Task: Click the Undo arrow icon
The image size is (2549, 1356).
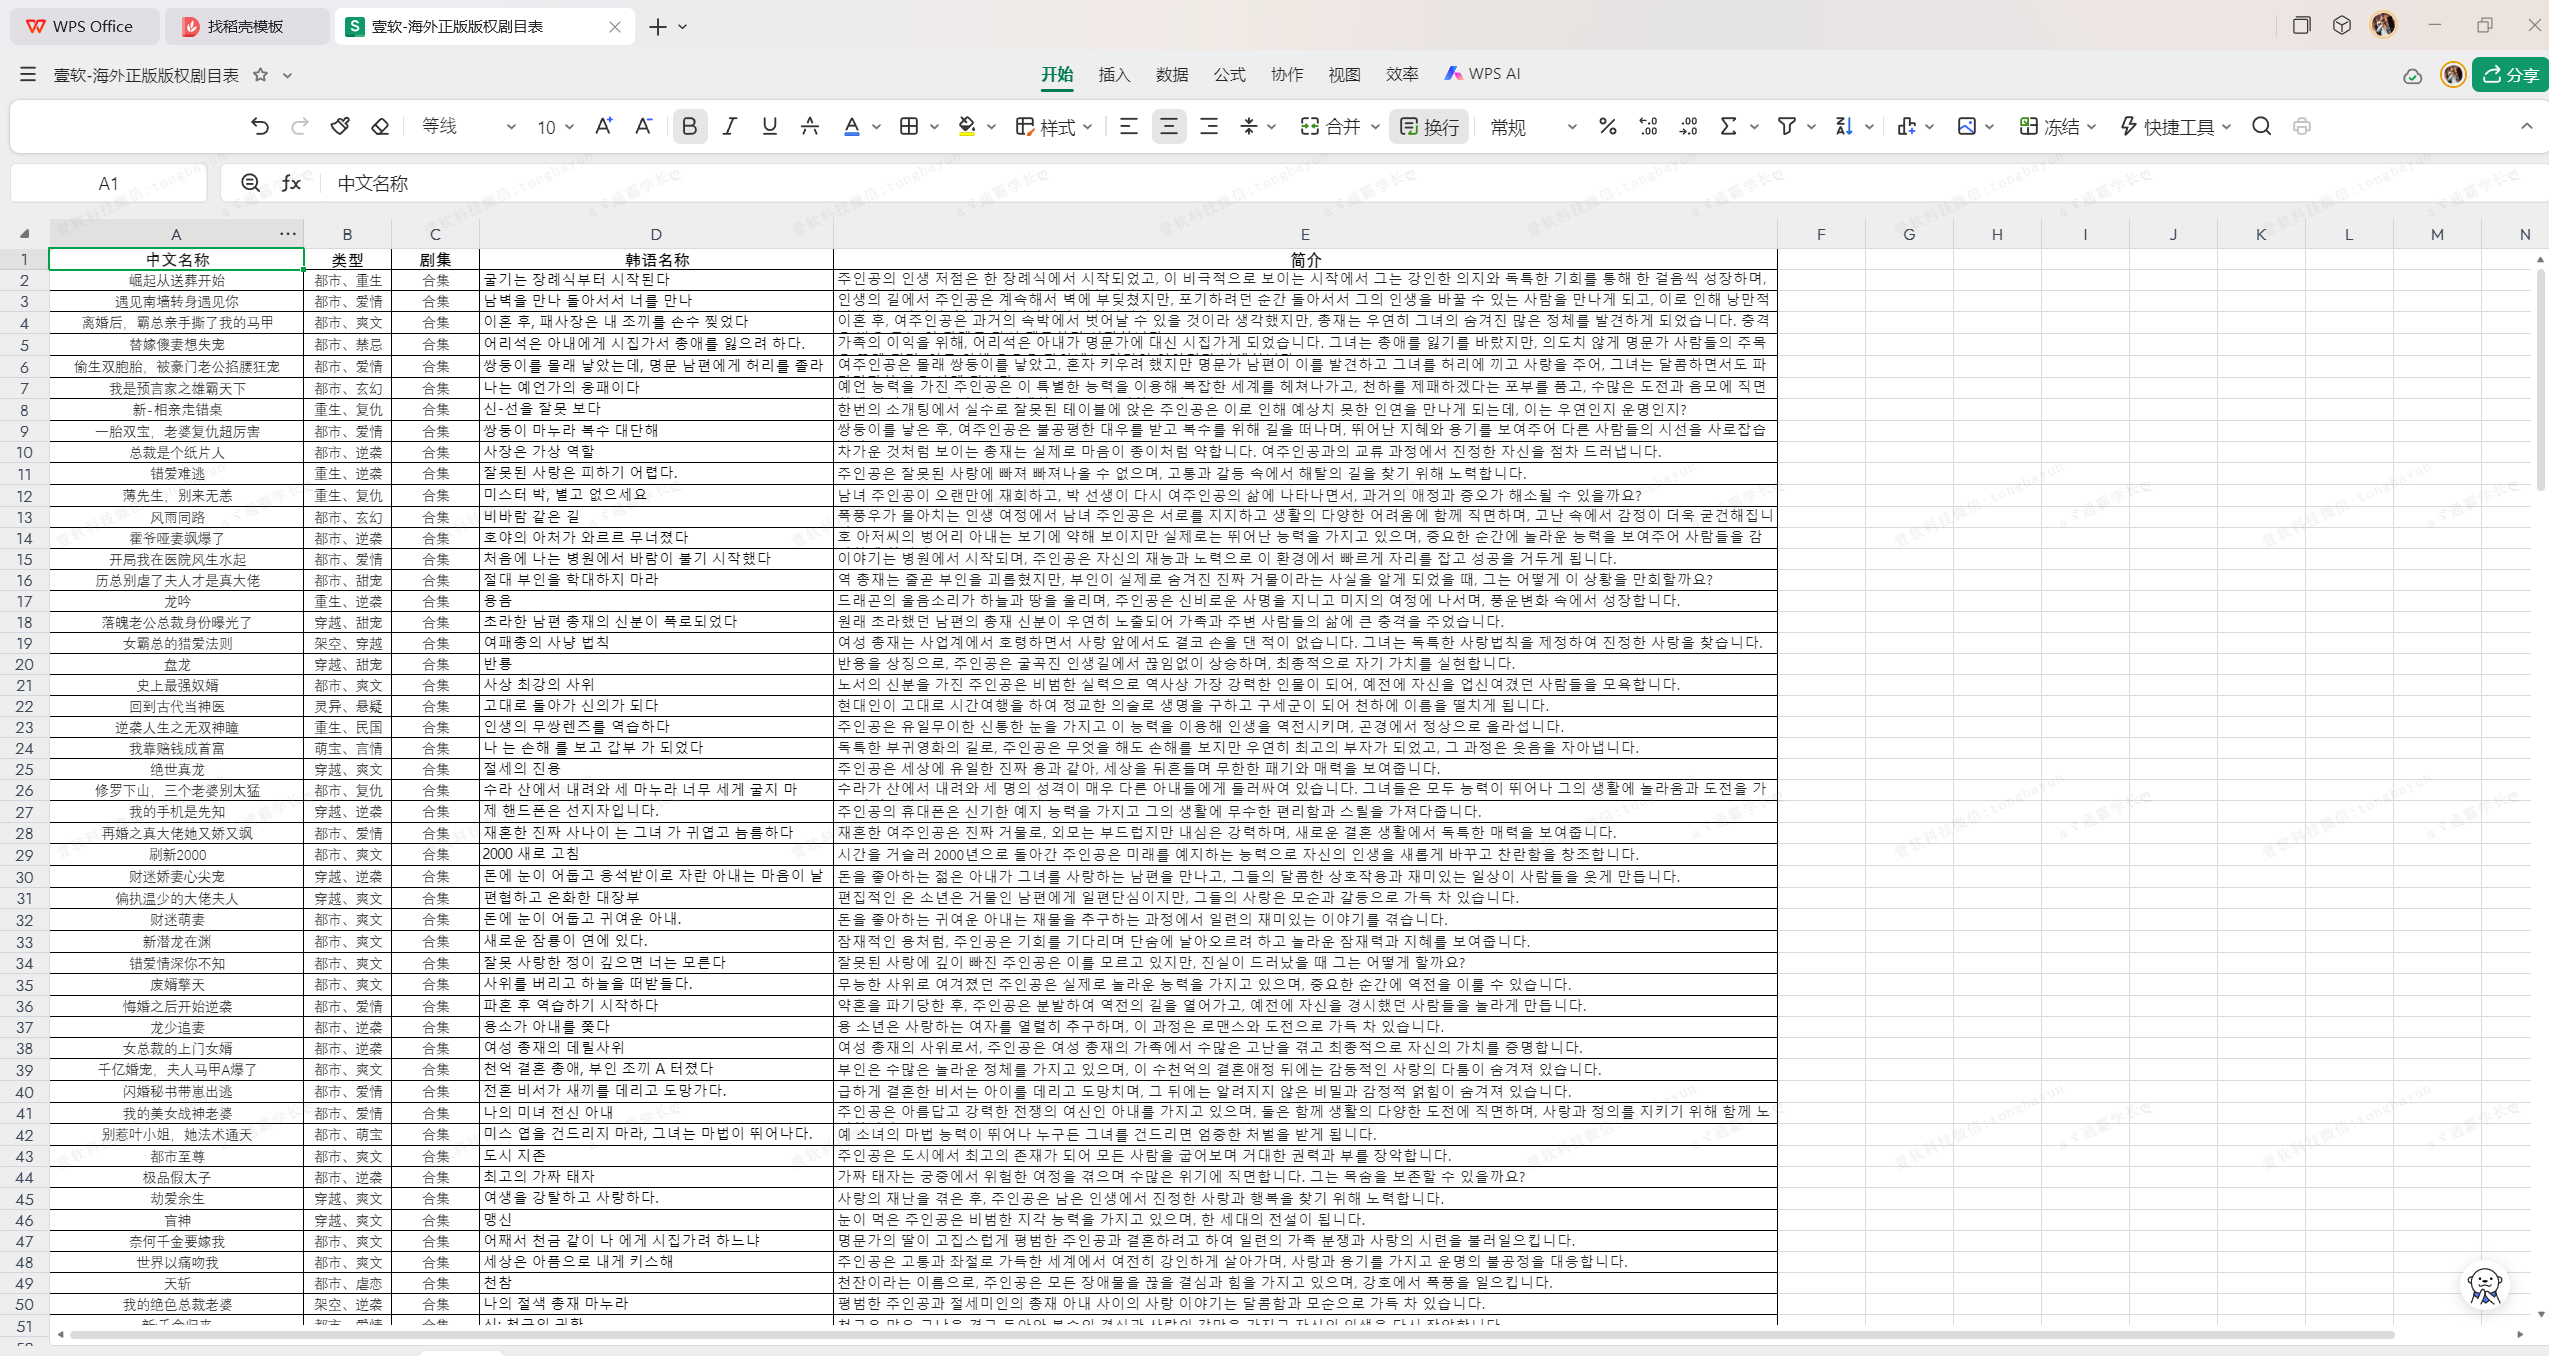Action: point(260,127)
